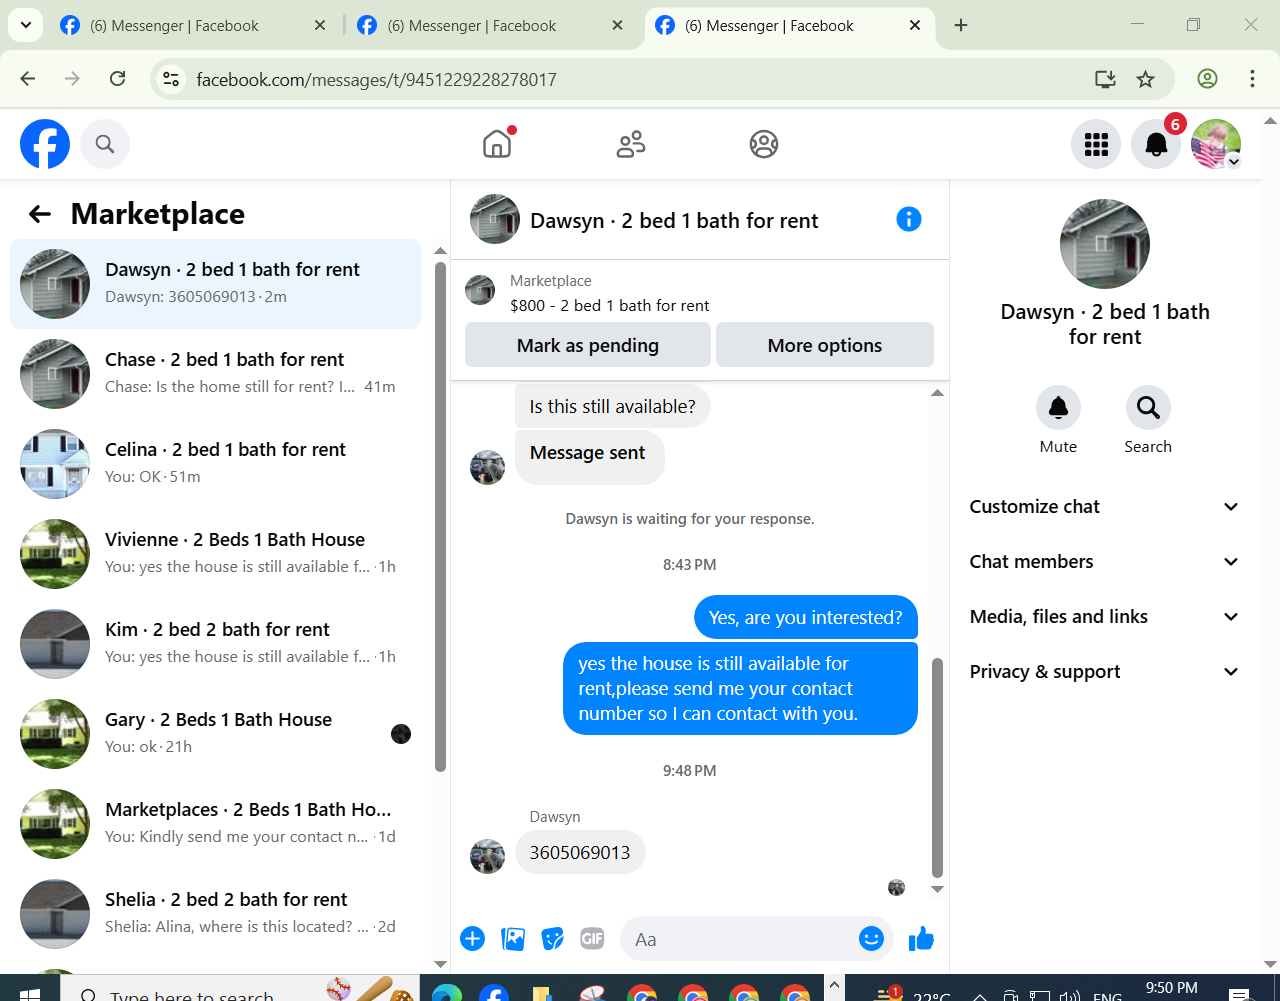Attach a photo using the image icon
Image resolution: width=1280 pixels, height=1001 pixels.
[x=513, y=938]
